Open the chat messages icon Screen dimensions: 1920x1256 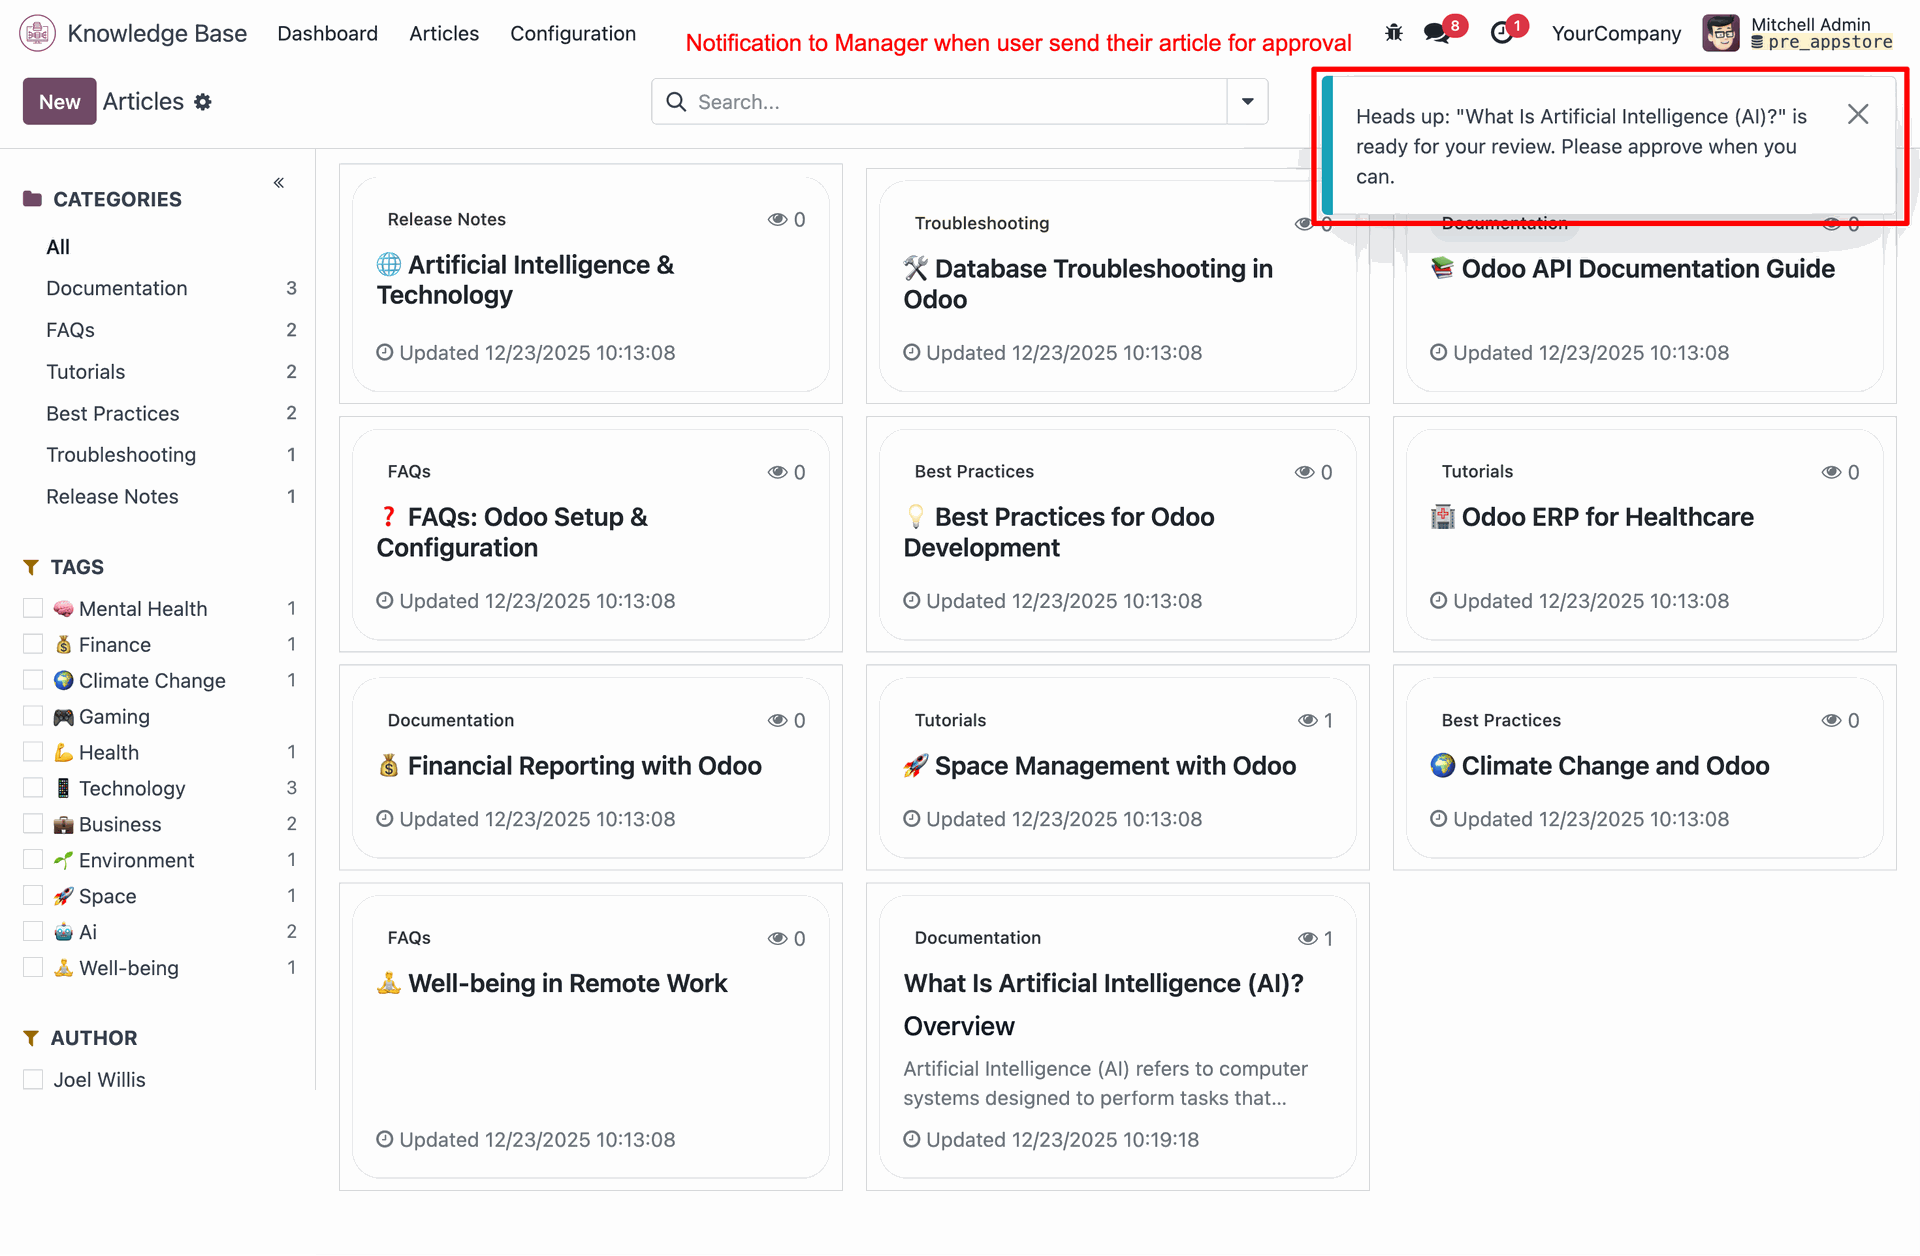[x=1437, y=33]
